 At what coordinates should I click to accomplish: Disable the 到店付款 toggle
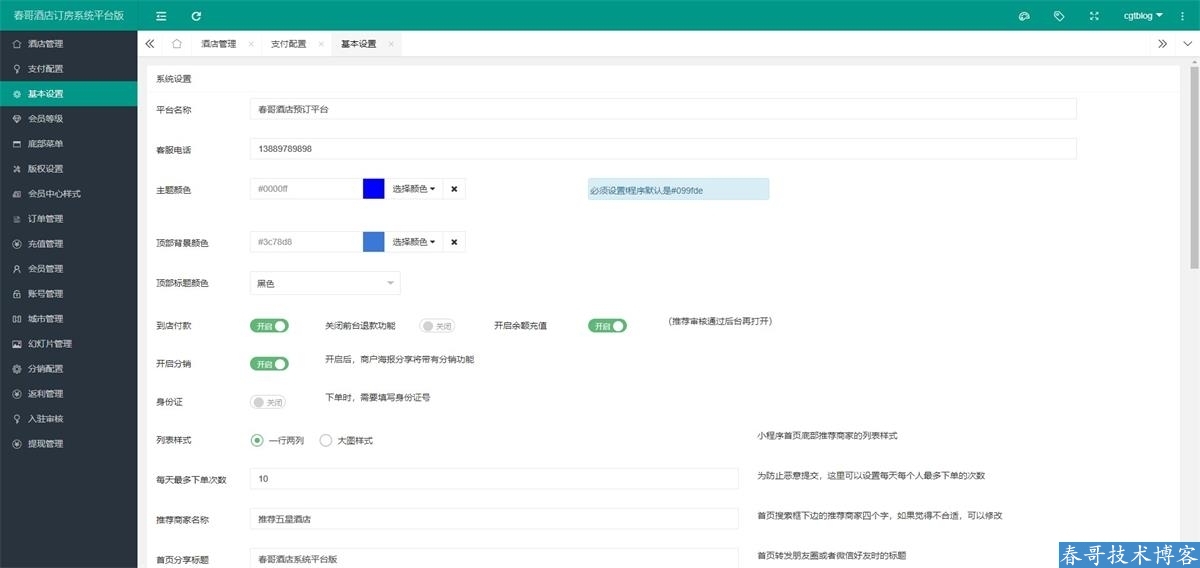269,326
